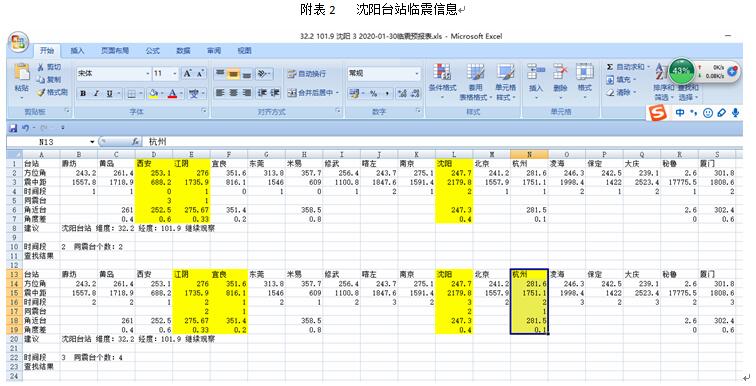
Task: Click the Merge and Center icon
Action: coord(292,93)
